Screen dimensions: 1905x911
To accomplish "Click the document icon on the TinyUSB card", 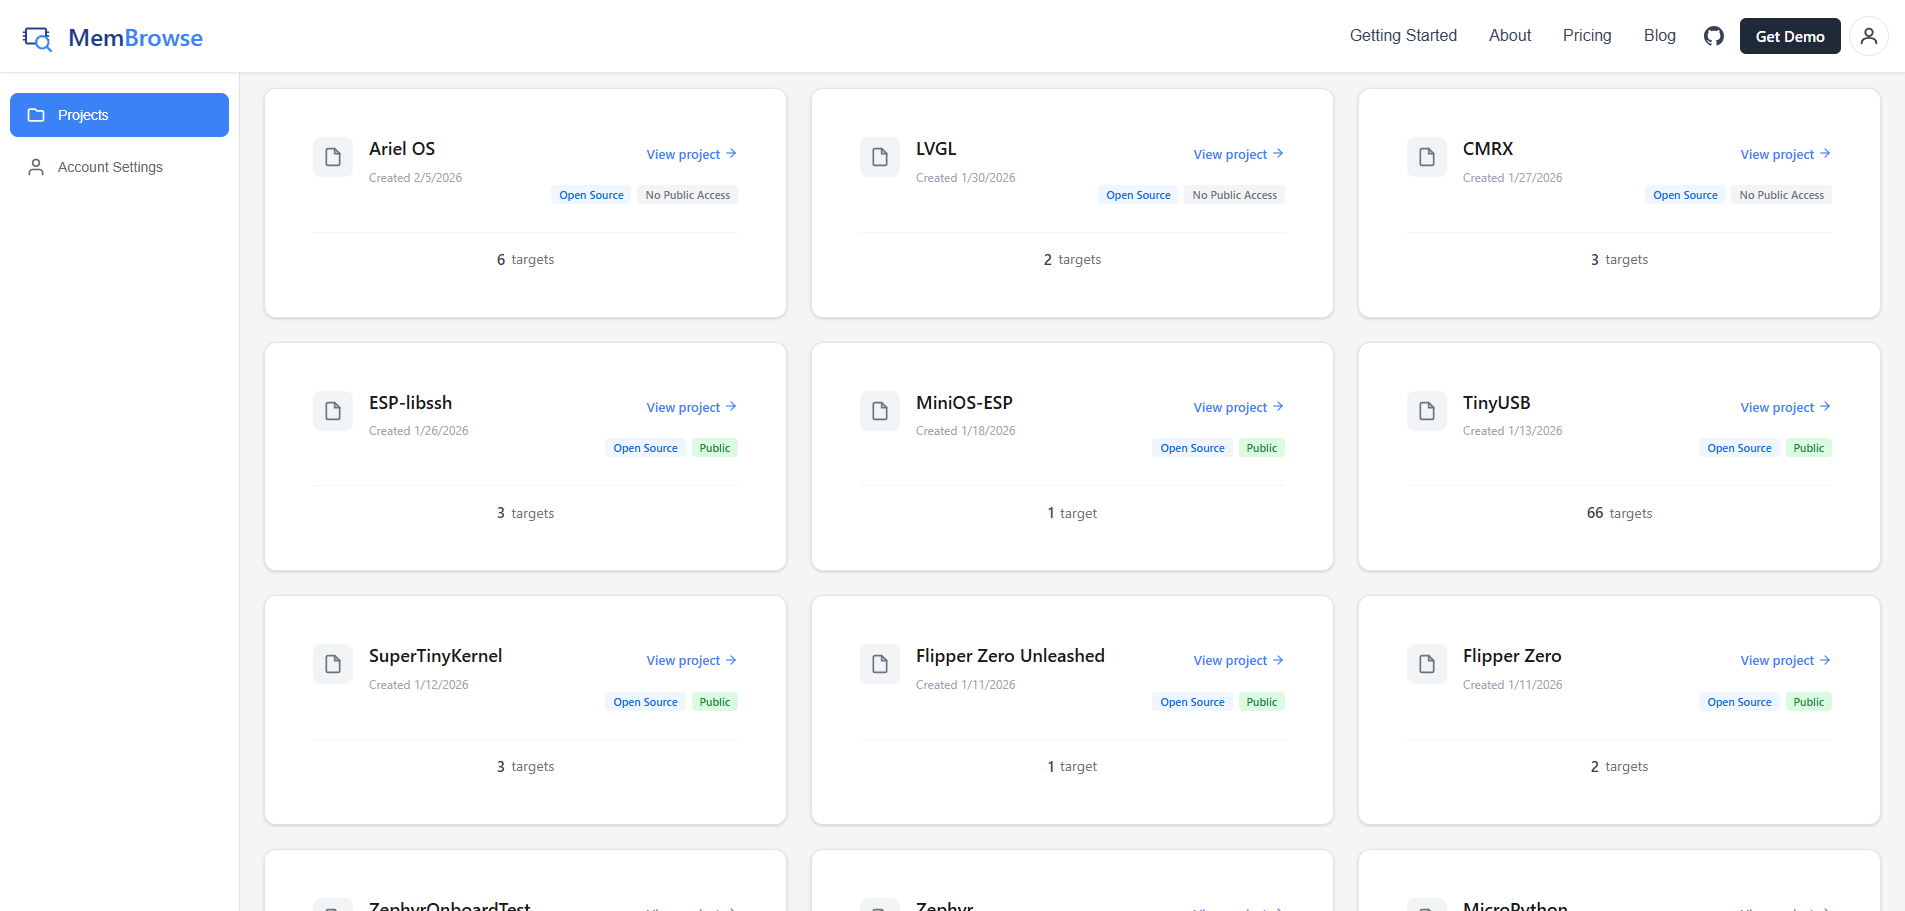I will [1427, 411].
